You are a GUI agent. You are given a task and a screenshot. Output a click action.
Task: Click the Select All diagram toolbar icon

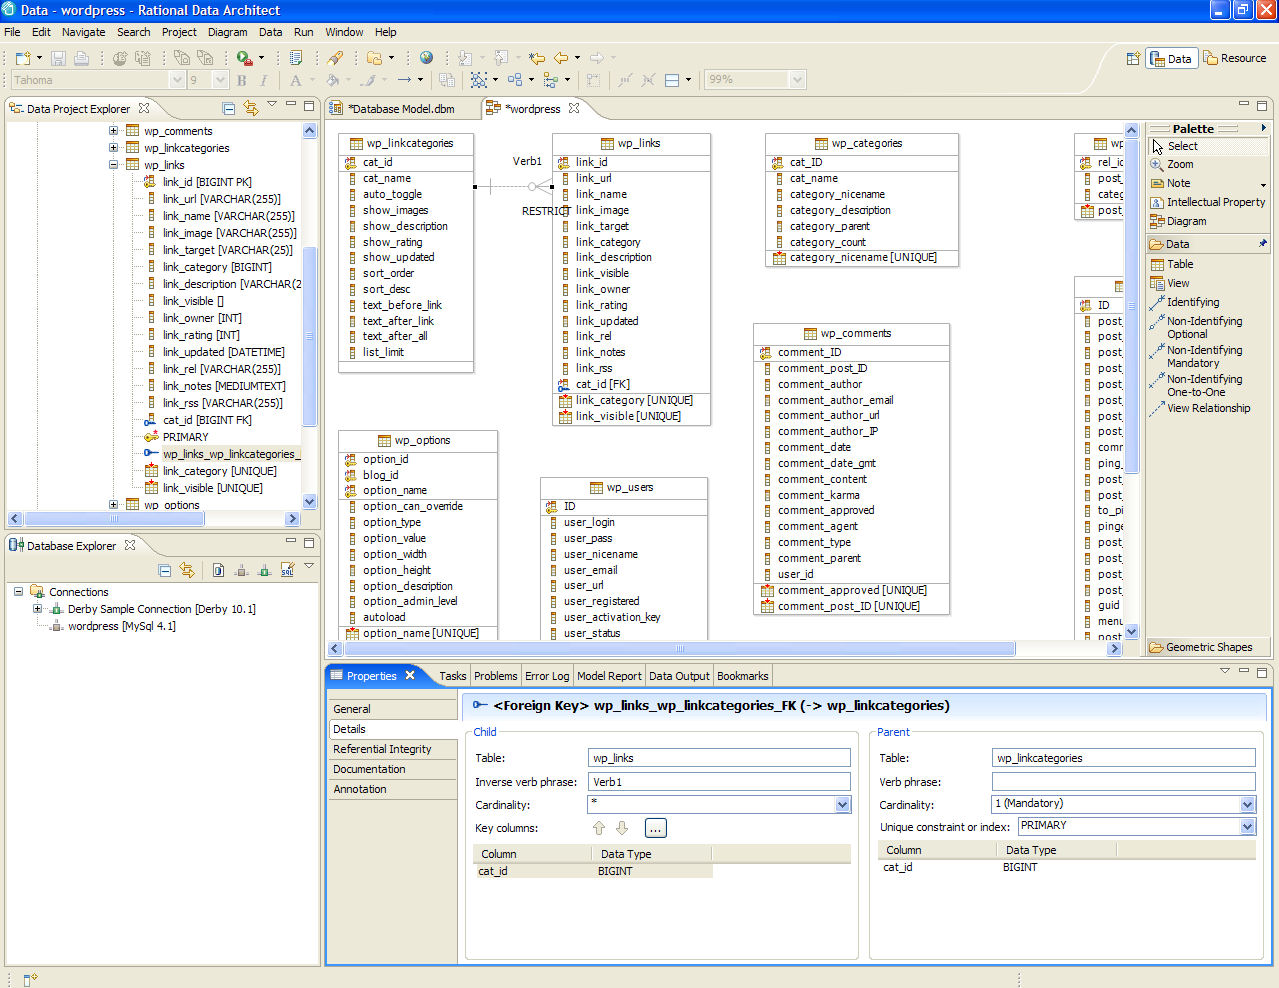coord(478,80)
